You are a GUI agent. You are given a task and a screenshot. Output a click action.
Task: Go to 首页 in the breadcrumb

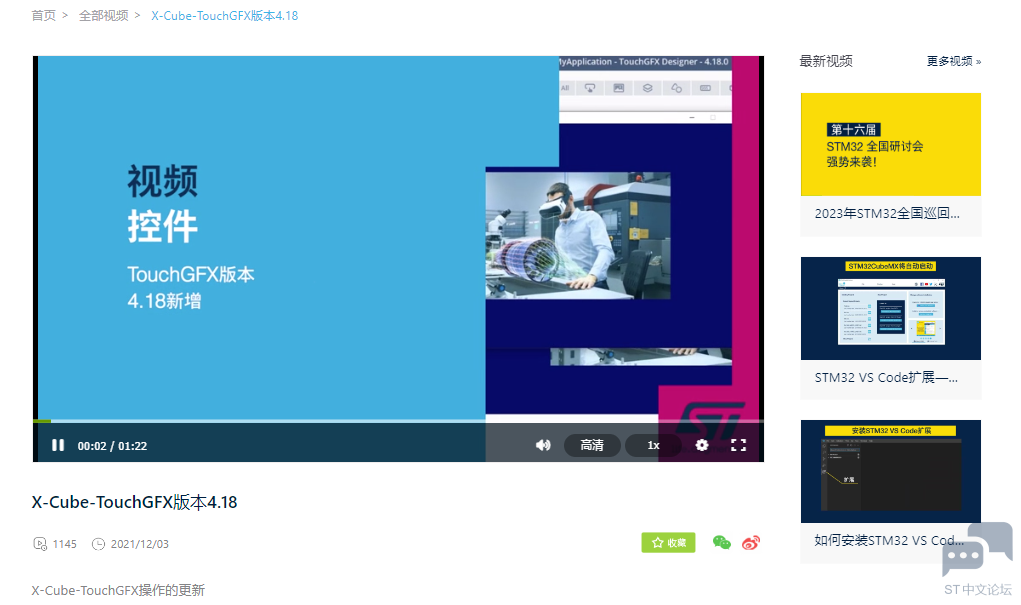44,16
